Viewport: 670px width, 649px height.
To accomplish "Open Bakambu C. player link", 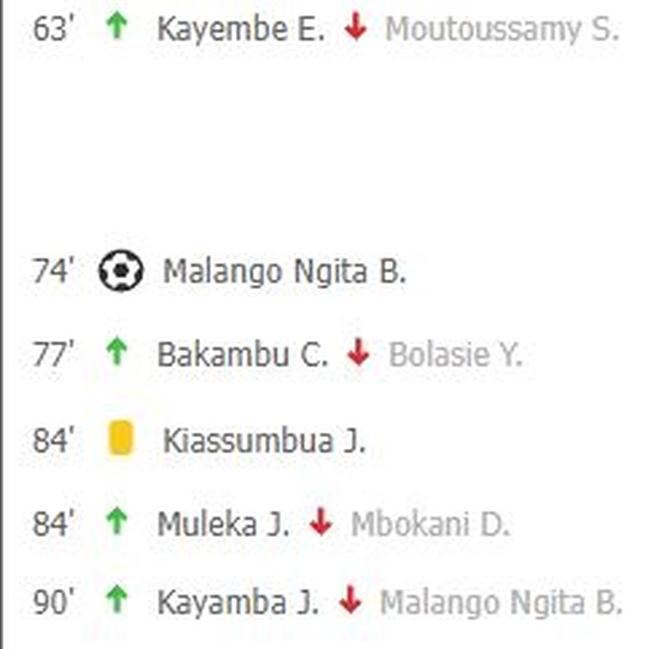I will point(242,355).
